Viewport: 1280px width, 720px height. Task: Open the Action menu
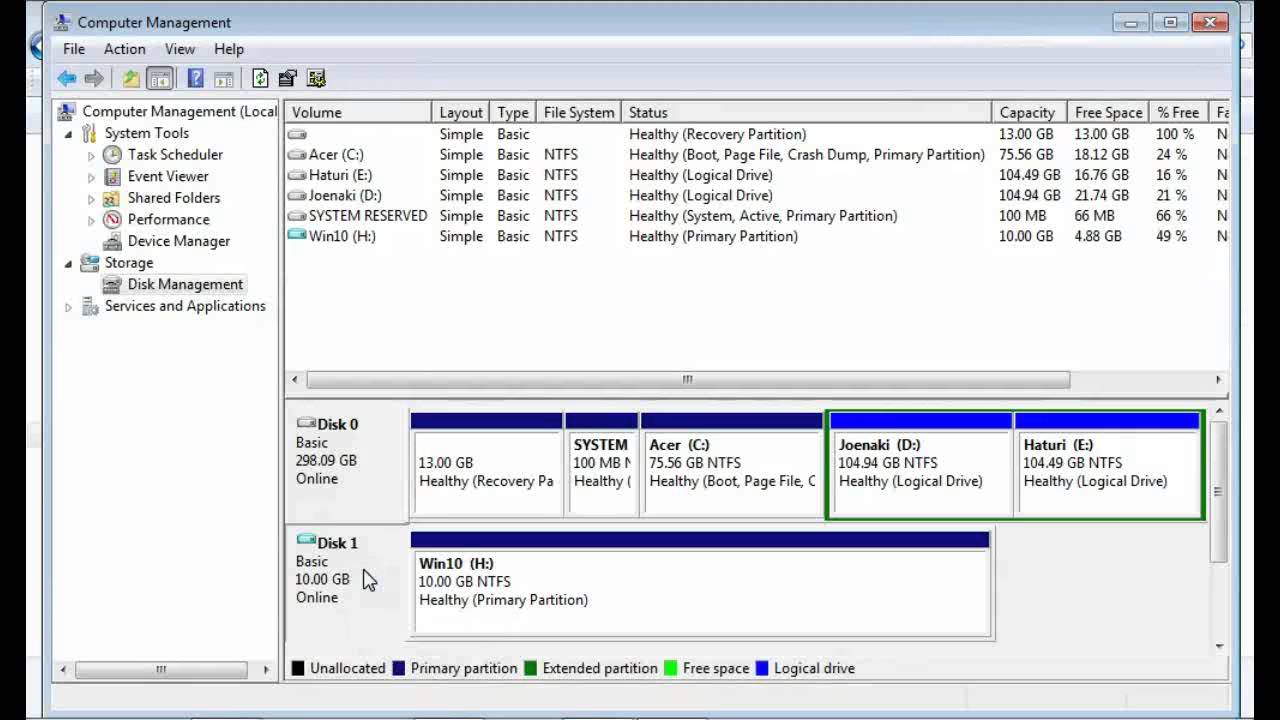(x=125, y=49)
